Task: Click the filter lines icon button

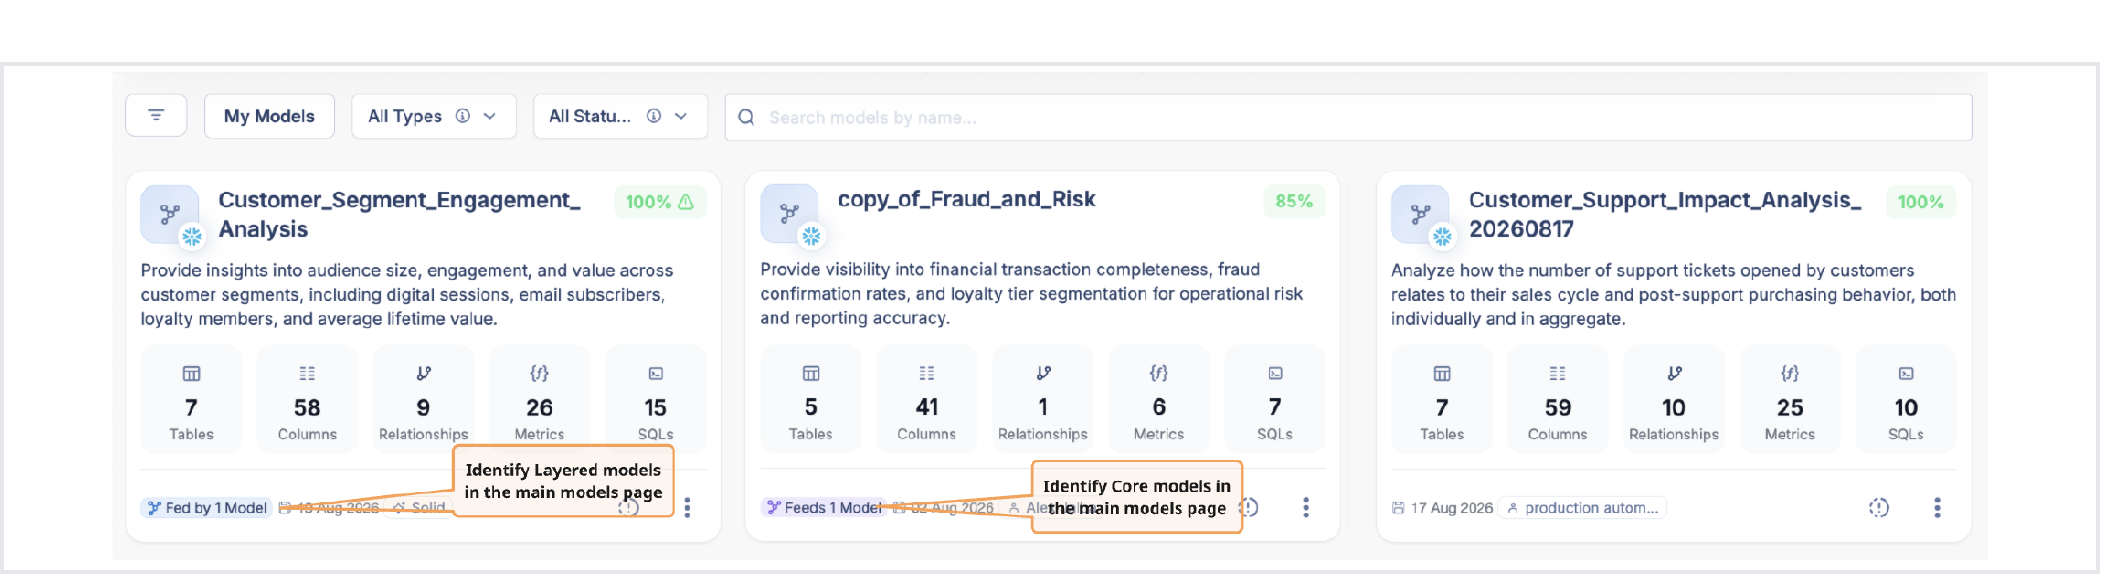Action: (156, 116)
